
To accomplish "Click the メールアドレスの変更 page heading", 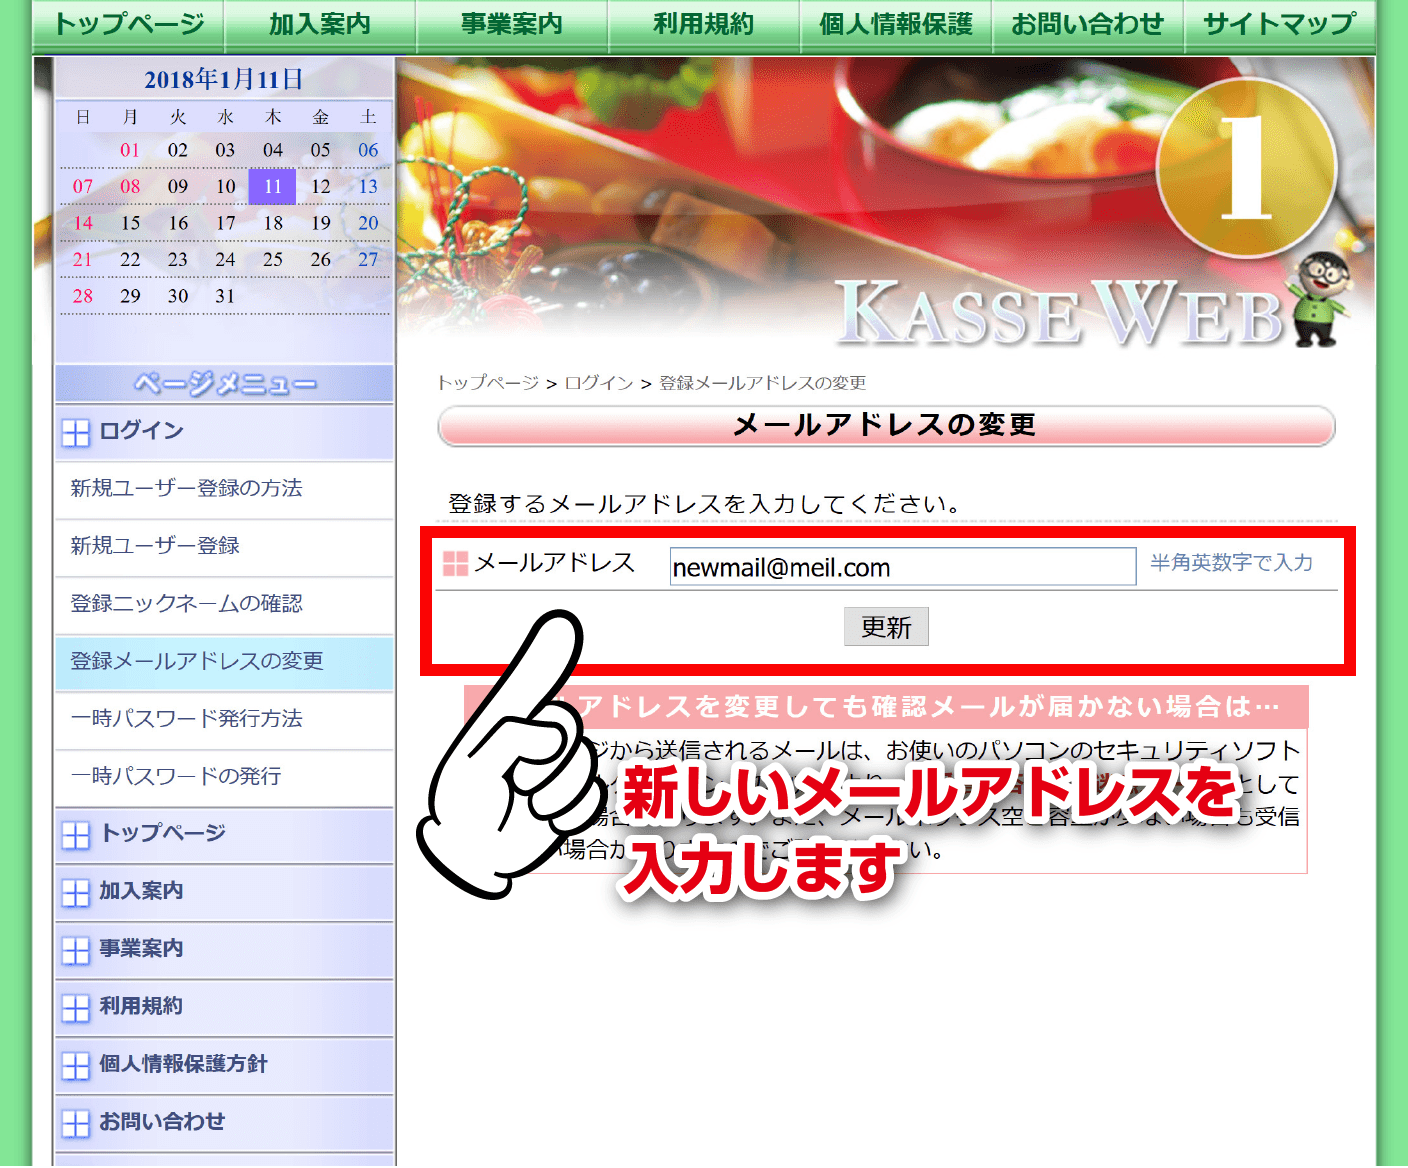I will [886, 426].
